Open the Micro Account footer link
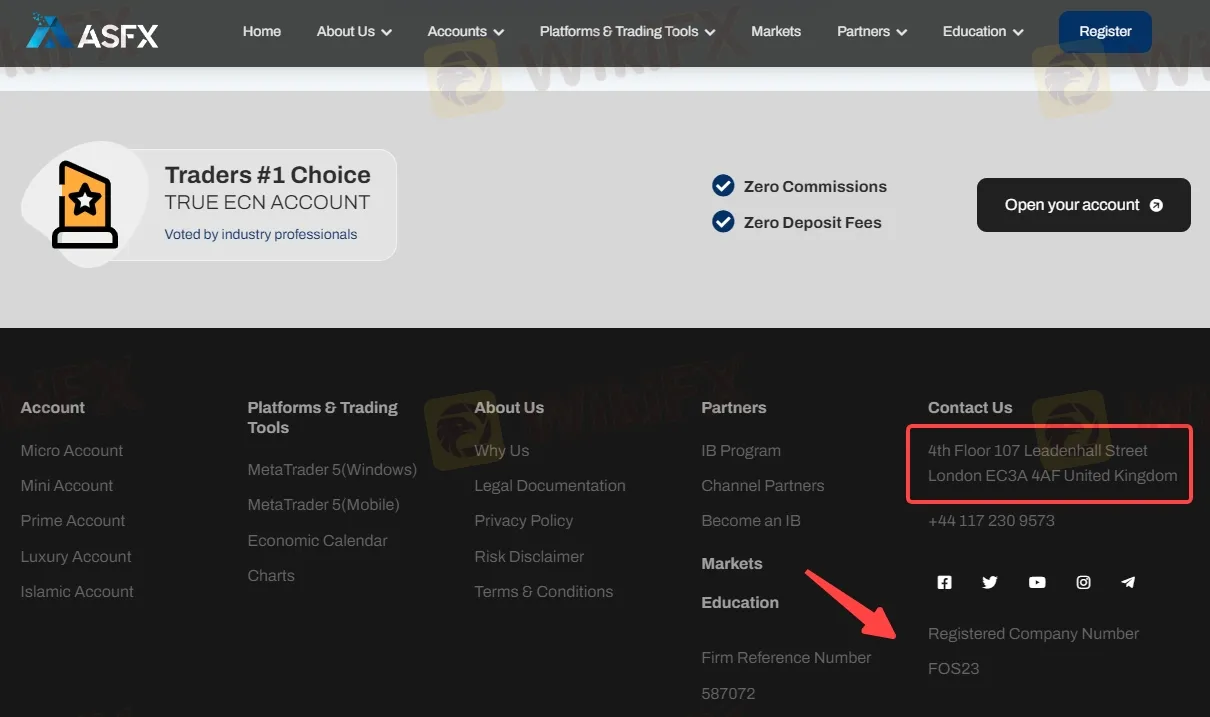 72,451
